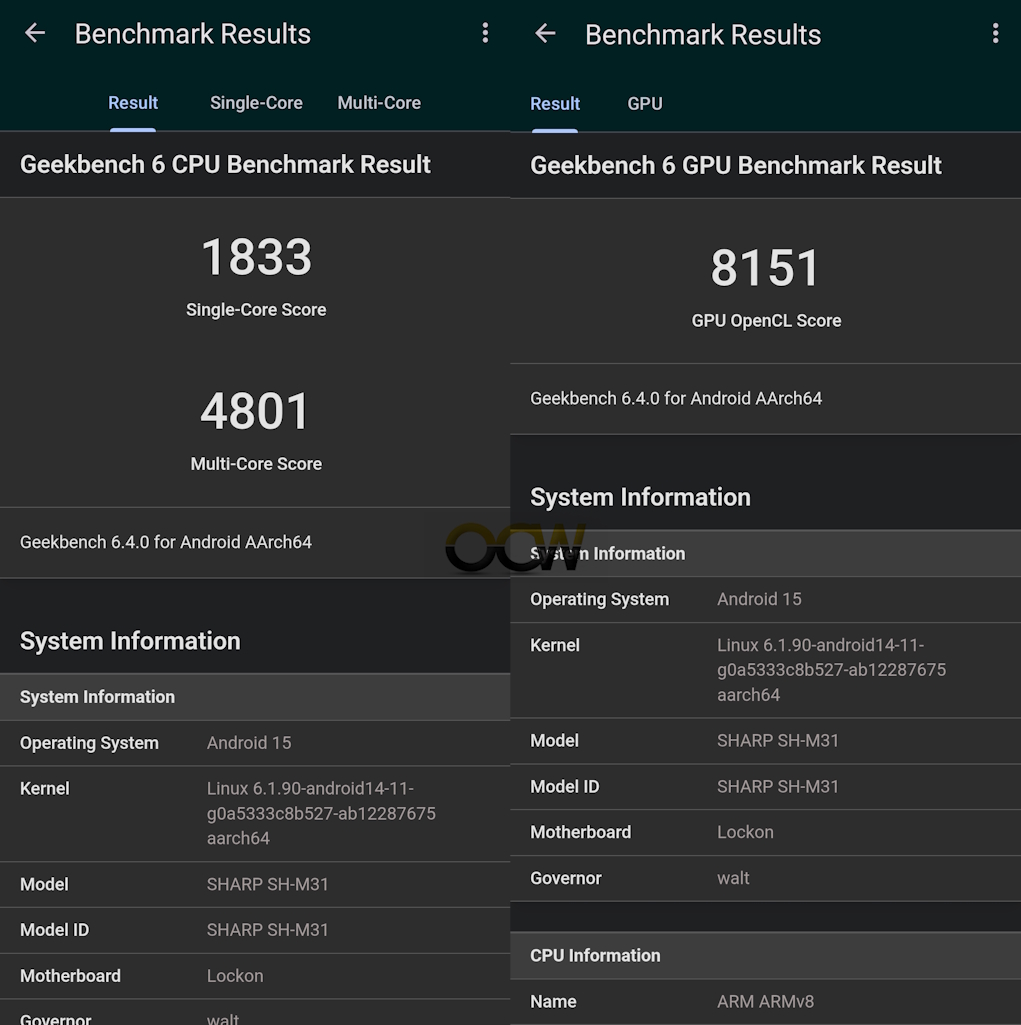The height and width of the screenshot is (1025, 1021).
Task: Select Multi-Core Score label
Action: click(256, 463)
